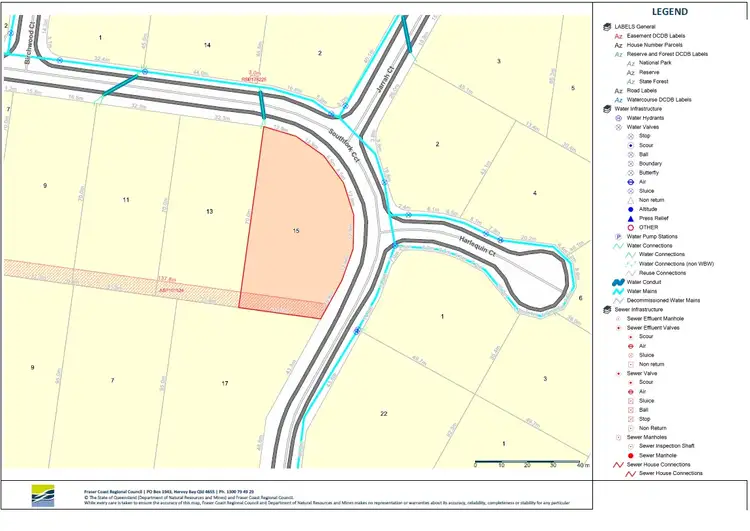Click lot 22 on the map
This screenshot has width=750, height=531.
383,413
